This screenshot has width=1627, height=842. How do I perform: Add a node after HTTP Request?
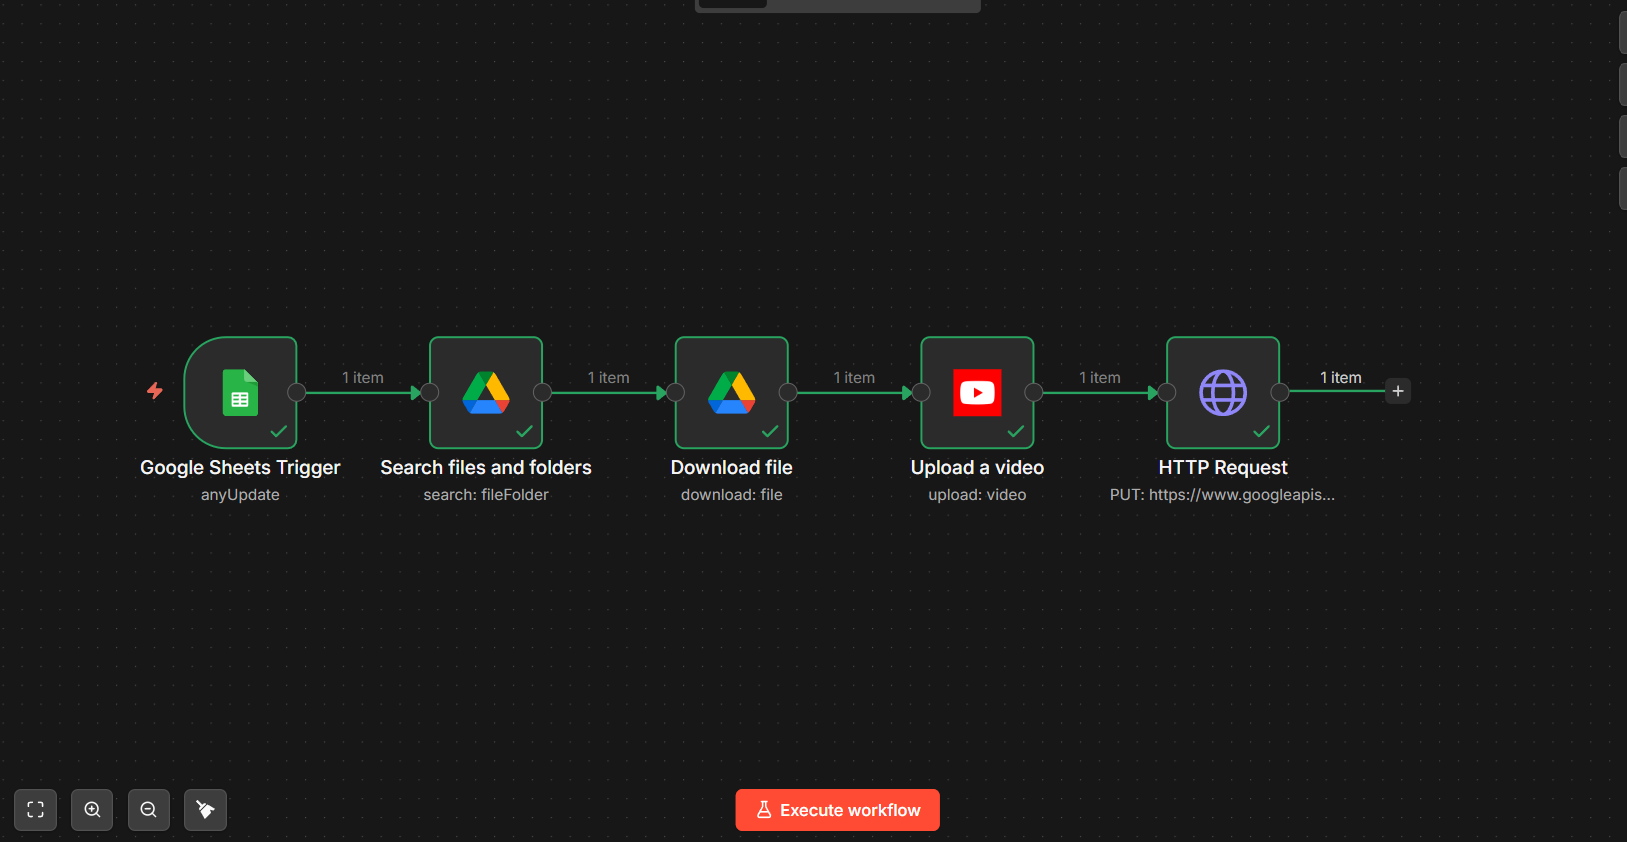(x=1398, y=391)
